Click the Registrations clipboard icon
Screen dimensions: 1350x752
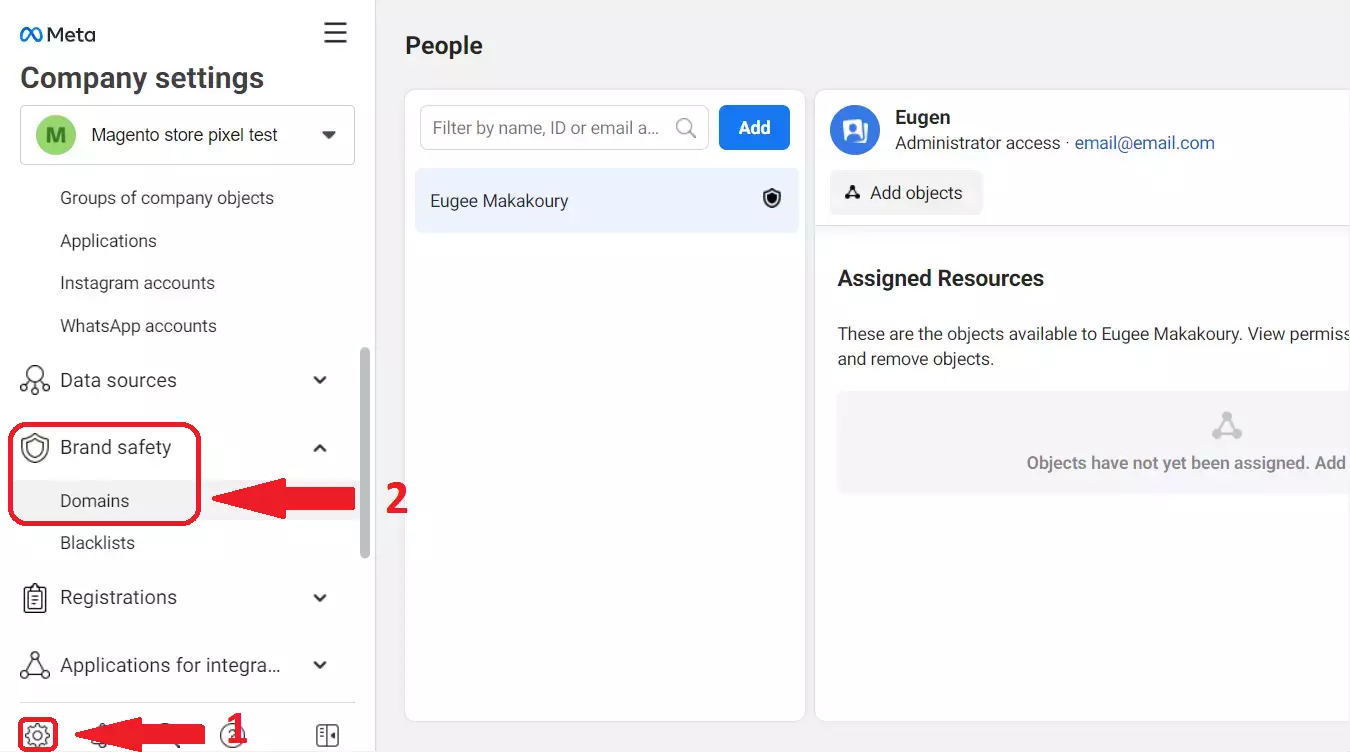point(35,598)
